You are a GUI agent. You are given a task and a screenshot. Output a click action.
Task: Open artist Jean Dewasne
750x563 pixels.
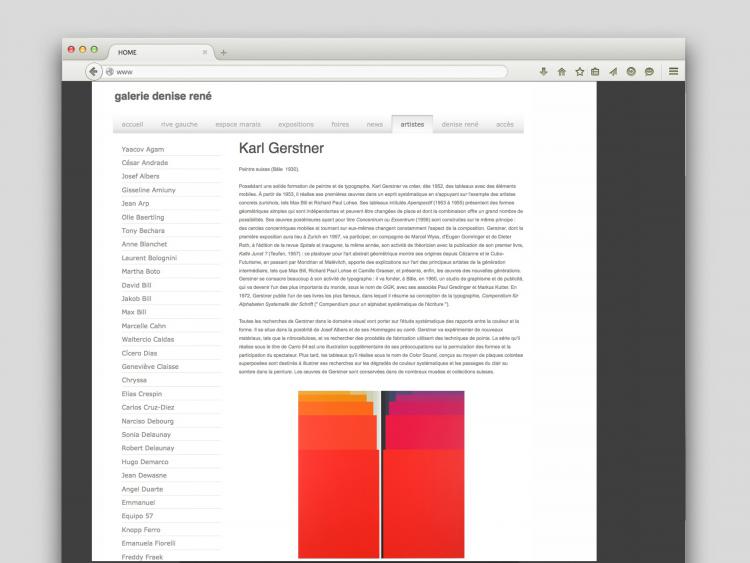click(144, 475)
